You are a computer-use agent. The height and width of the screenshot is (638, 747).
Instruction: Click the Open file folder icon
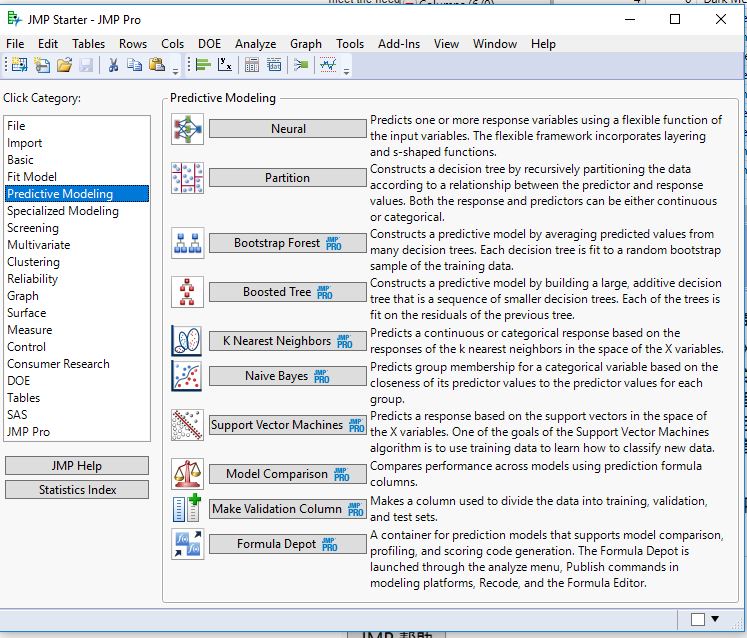[64, 66]
